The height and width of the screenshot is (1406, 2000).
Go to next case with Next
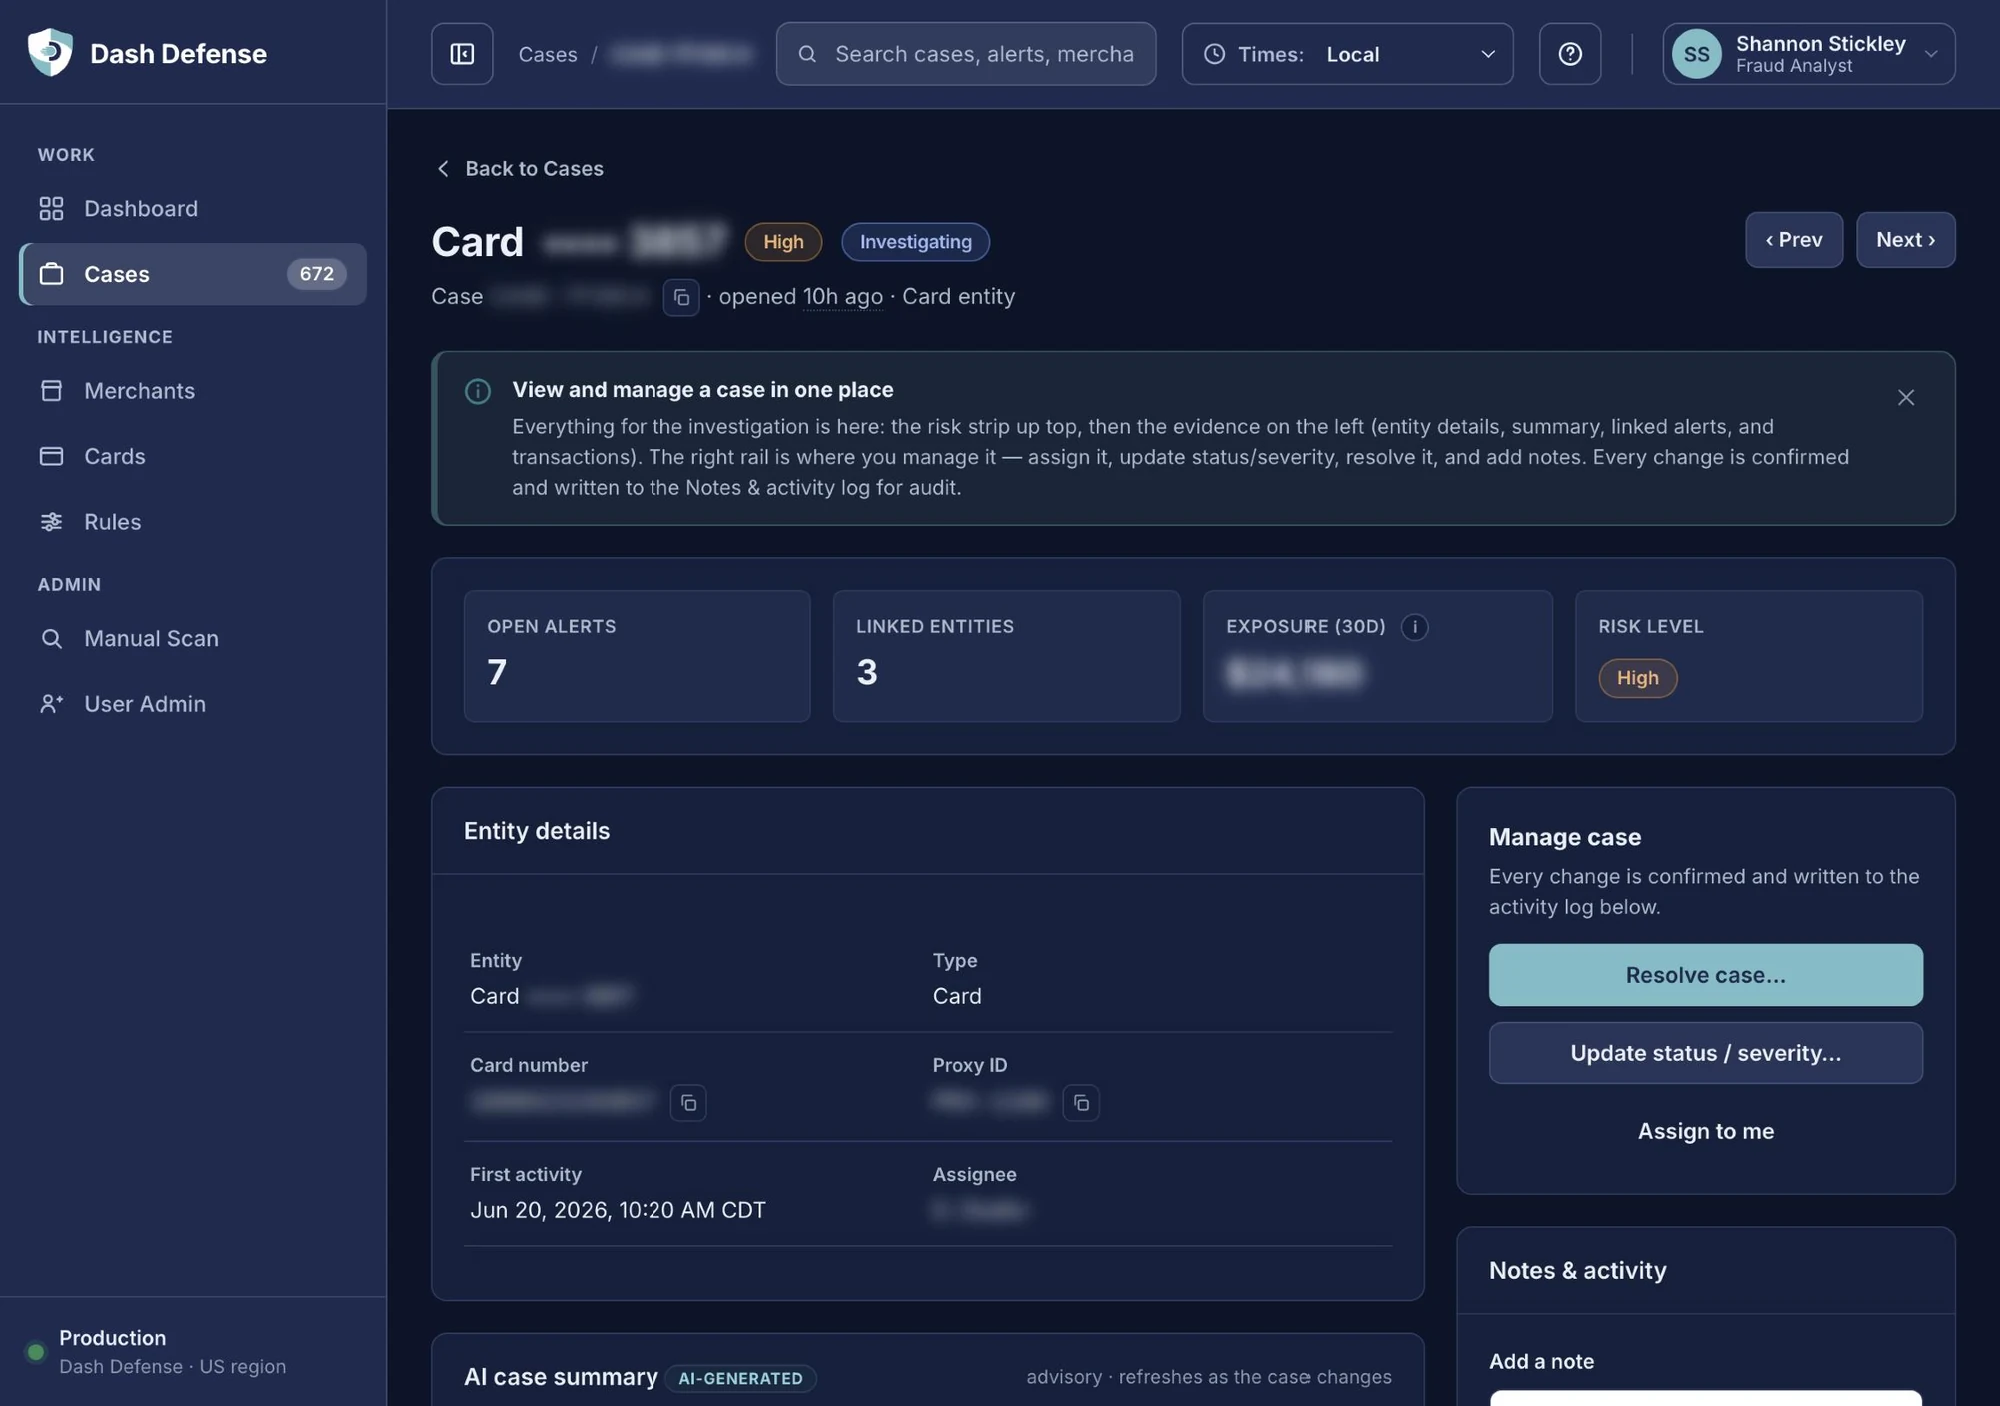[1905, 240]
